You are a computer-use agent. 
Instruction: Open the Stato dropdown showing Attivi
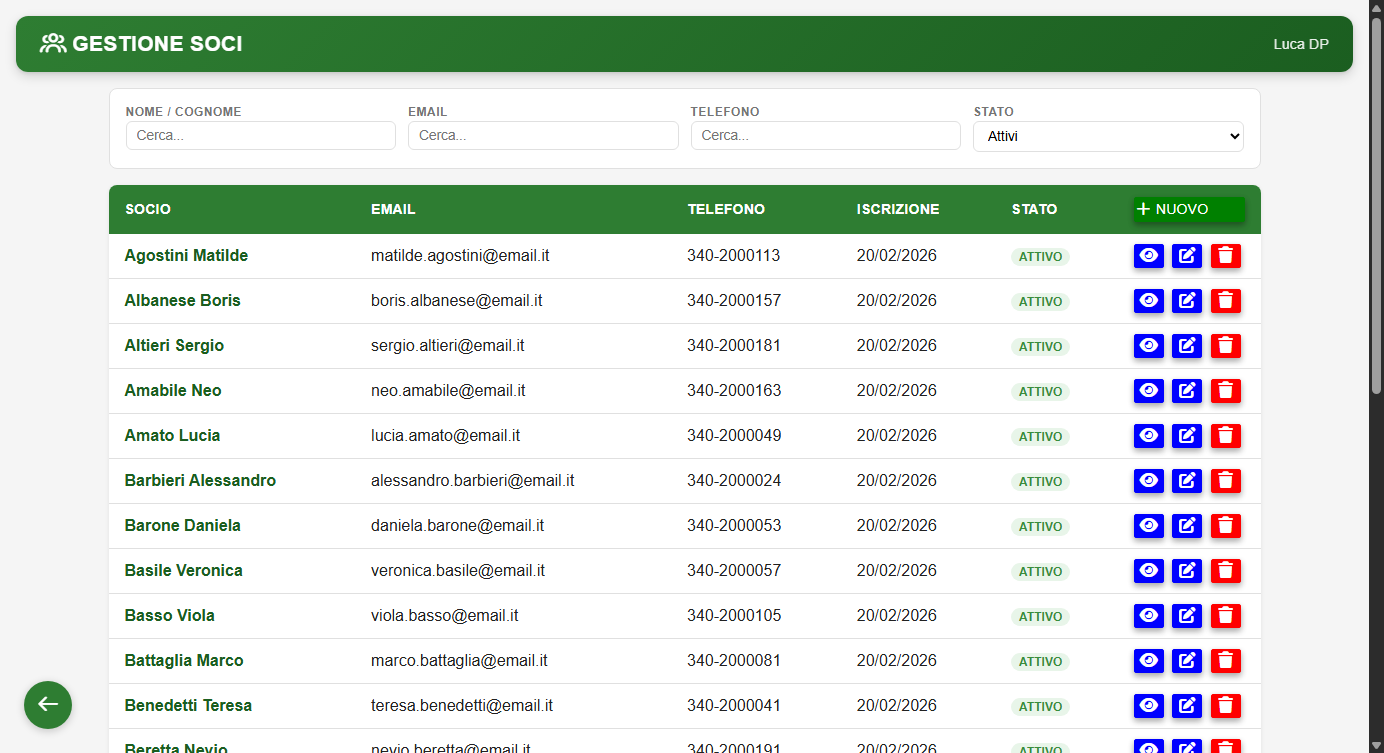click(1108, 136)
